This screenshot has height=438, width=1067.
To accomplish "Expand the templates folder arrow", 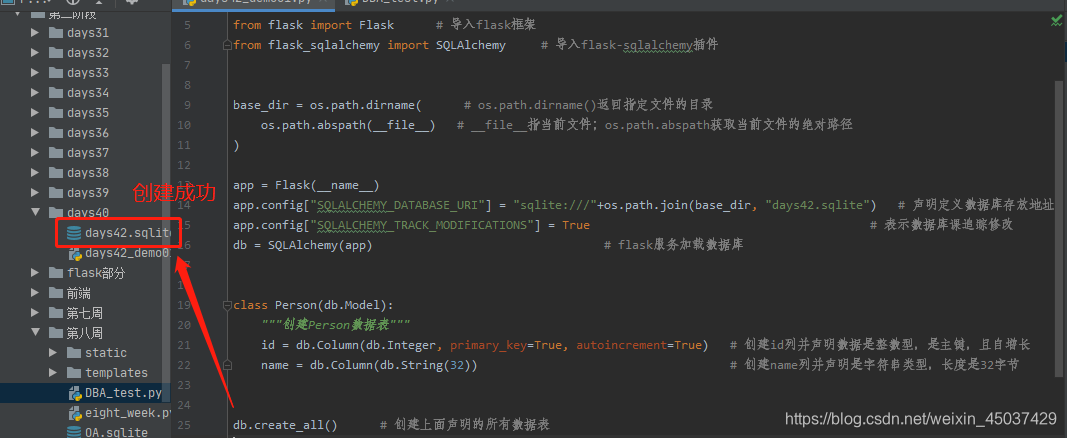I will (x=53, y=373).
